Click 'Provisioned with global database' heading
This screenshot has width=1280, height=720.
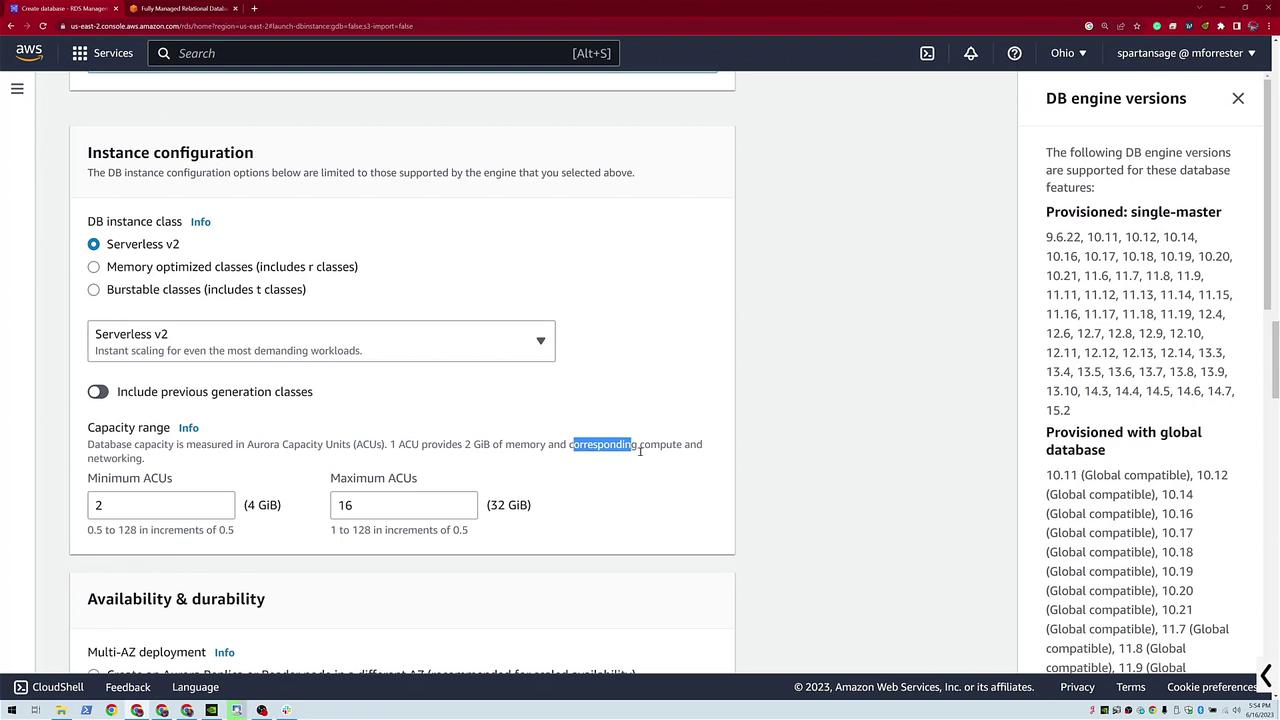pyautogui.click(x=1124, y=441)
